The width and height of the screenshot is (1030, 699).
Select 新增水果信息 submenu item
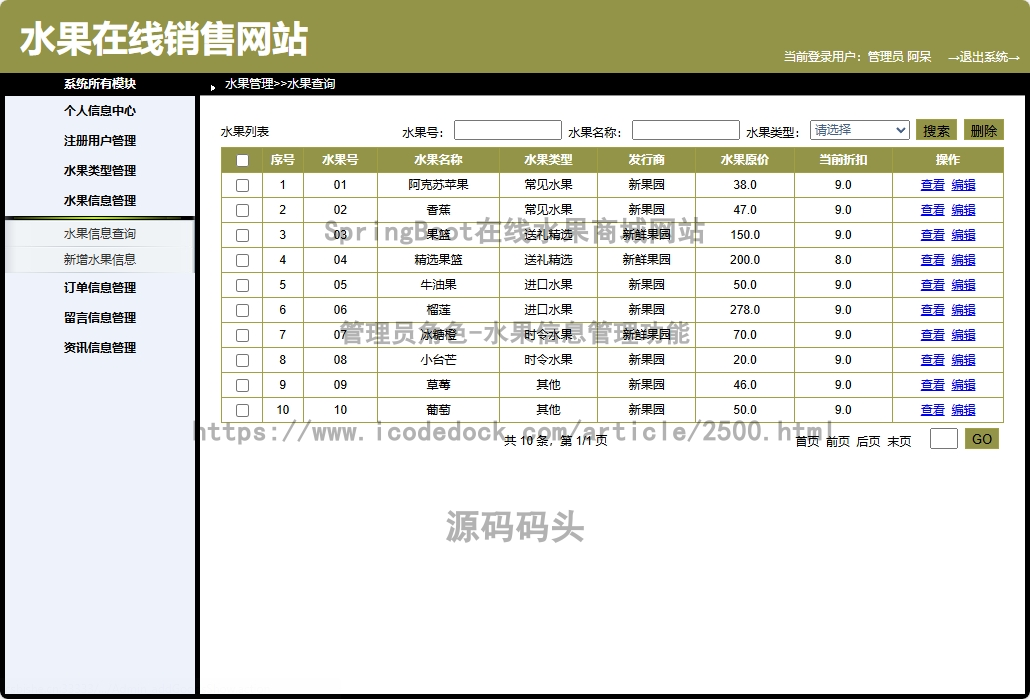(100, 259)
